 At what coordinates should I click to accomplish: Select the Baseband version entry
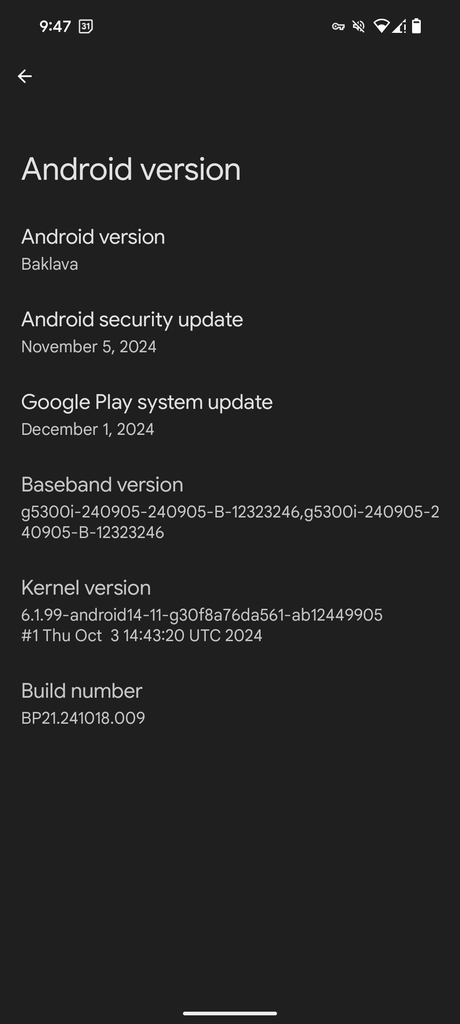[230, 507]
